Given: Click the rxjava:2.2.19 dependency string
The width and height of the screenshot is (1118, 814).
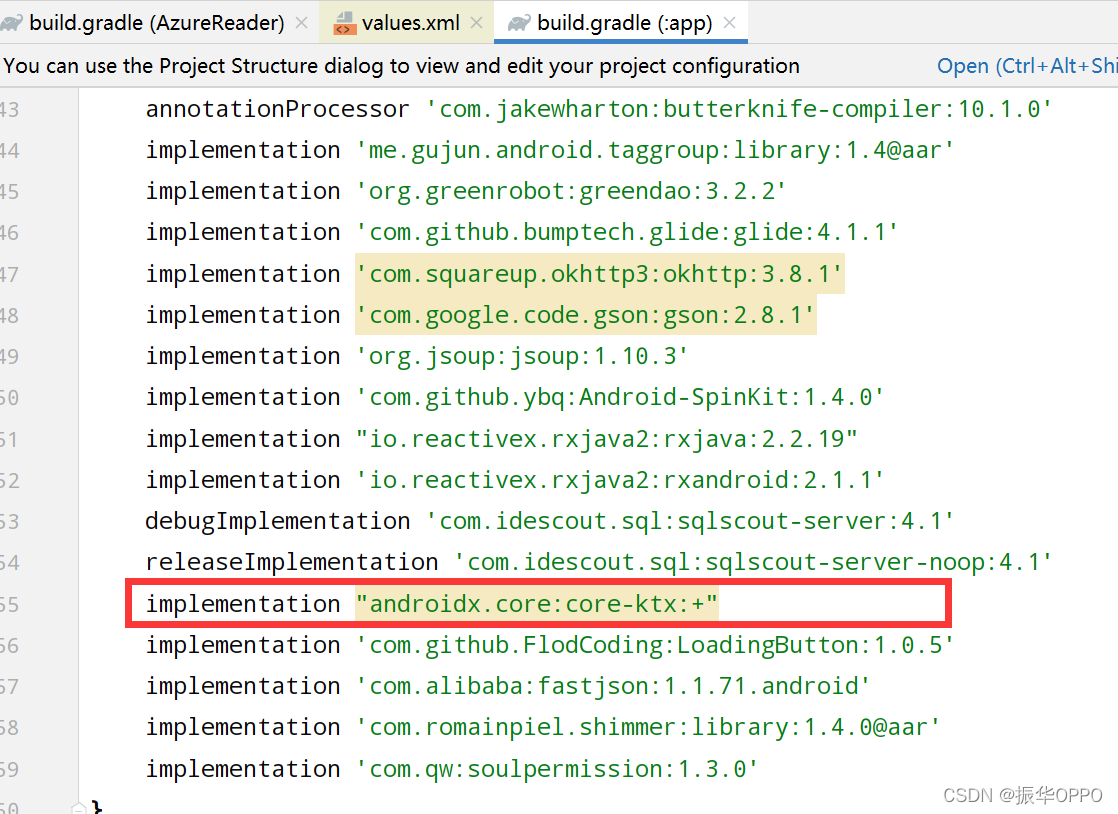Looking at the screenshot, I should [606, 439].
